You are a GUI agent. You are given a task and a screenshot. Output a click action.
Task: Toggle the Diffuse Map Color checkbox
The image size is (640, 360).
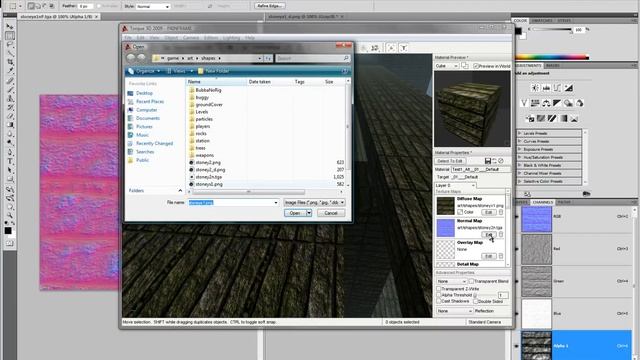tap(460, 212)
